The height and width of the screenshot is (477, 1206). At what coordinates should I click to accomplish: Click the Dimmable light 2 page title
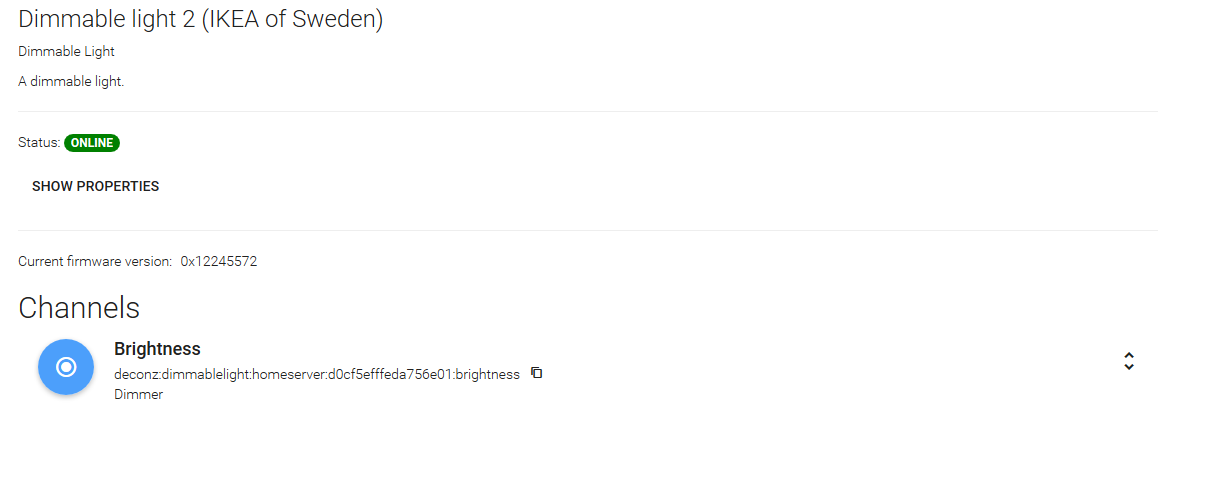[x=107, y=19]
